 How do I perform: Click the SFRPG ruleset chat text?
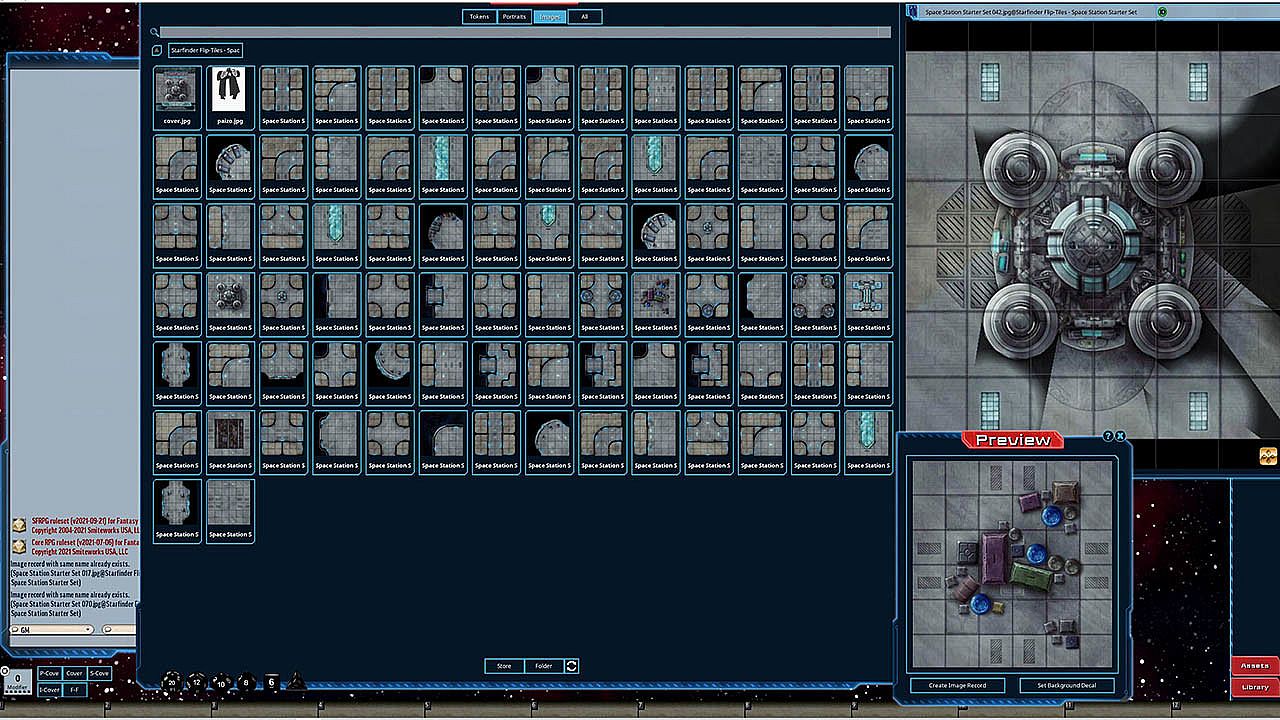pyautogui.click(x=84, y=525)
